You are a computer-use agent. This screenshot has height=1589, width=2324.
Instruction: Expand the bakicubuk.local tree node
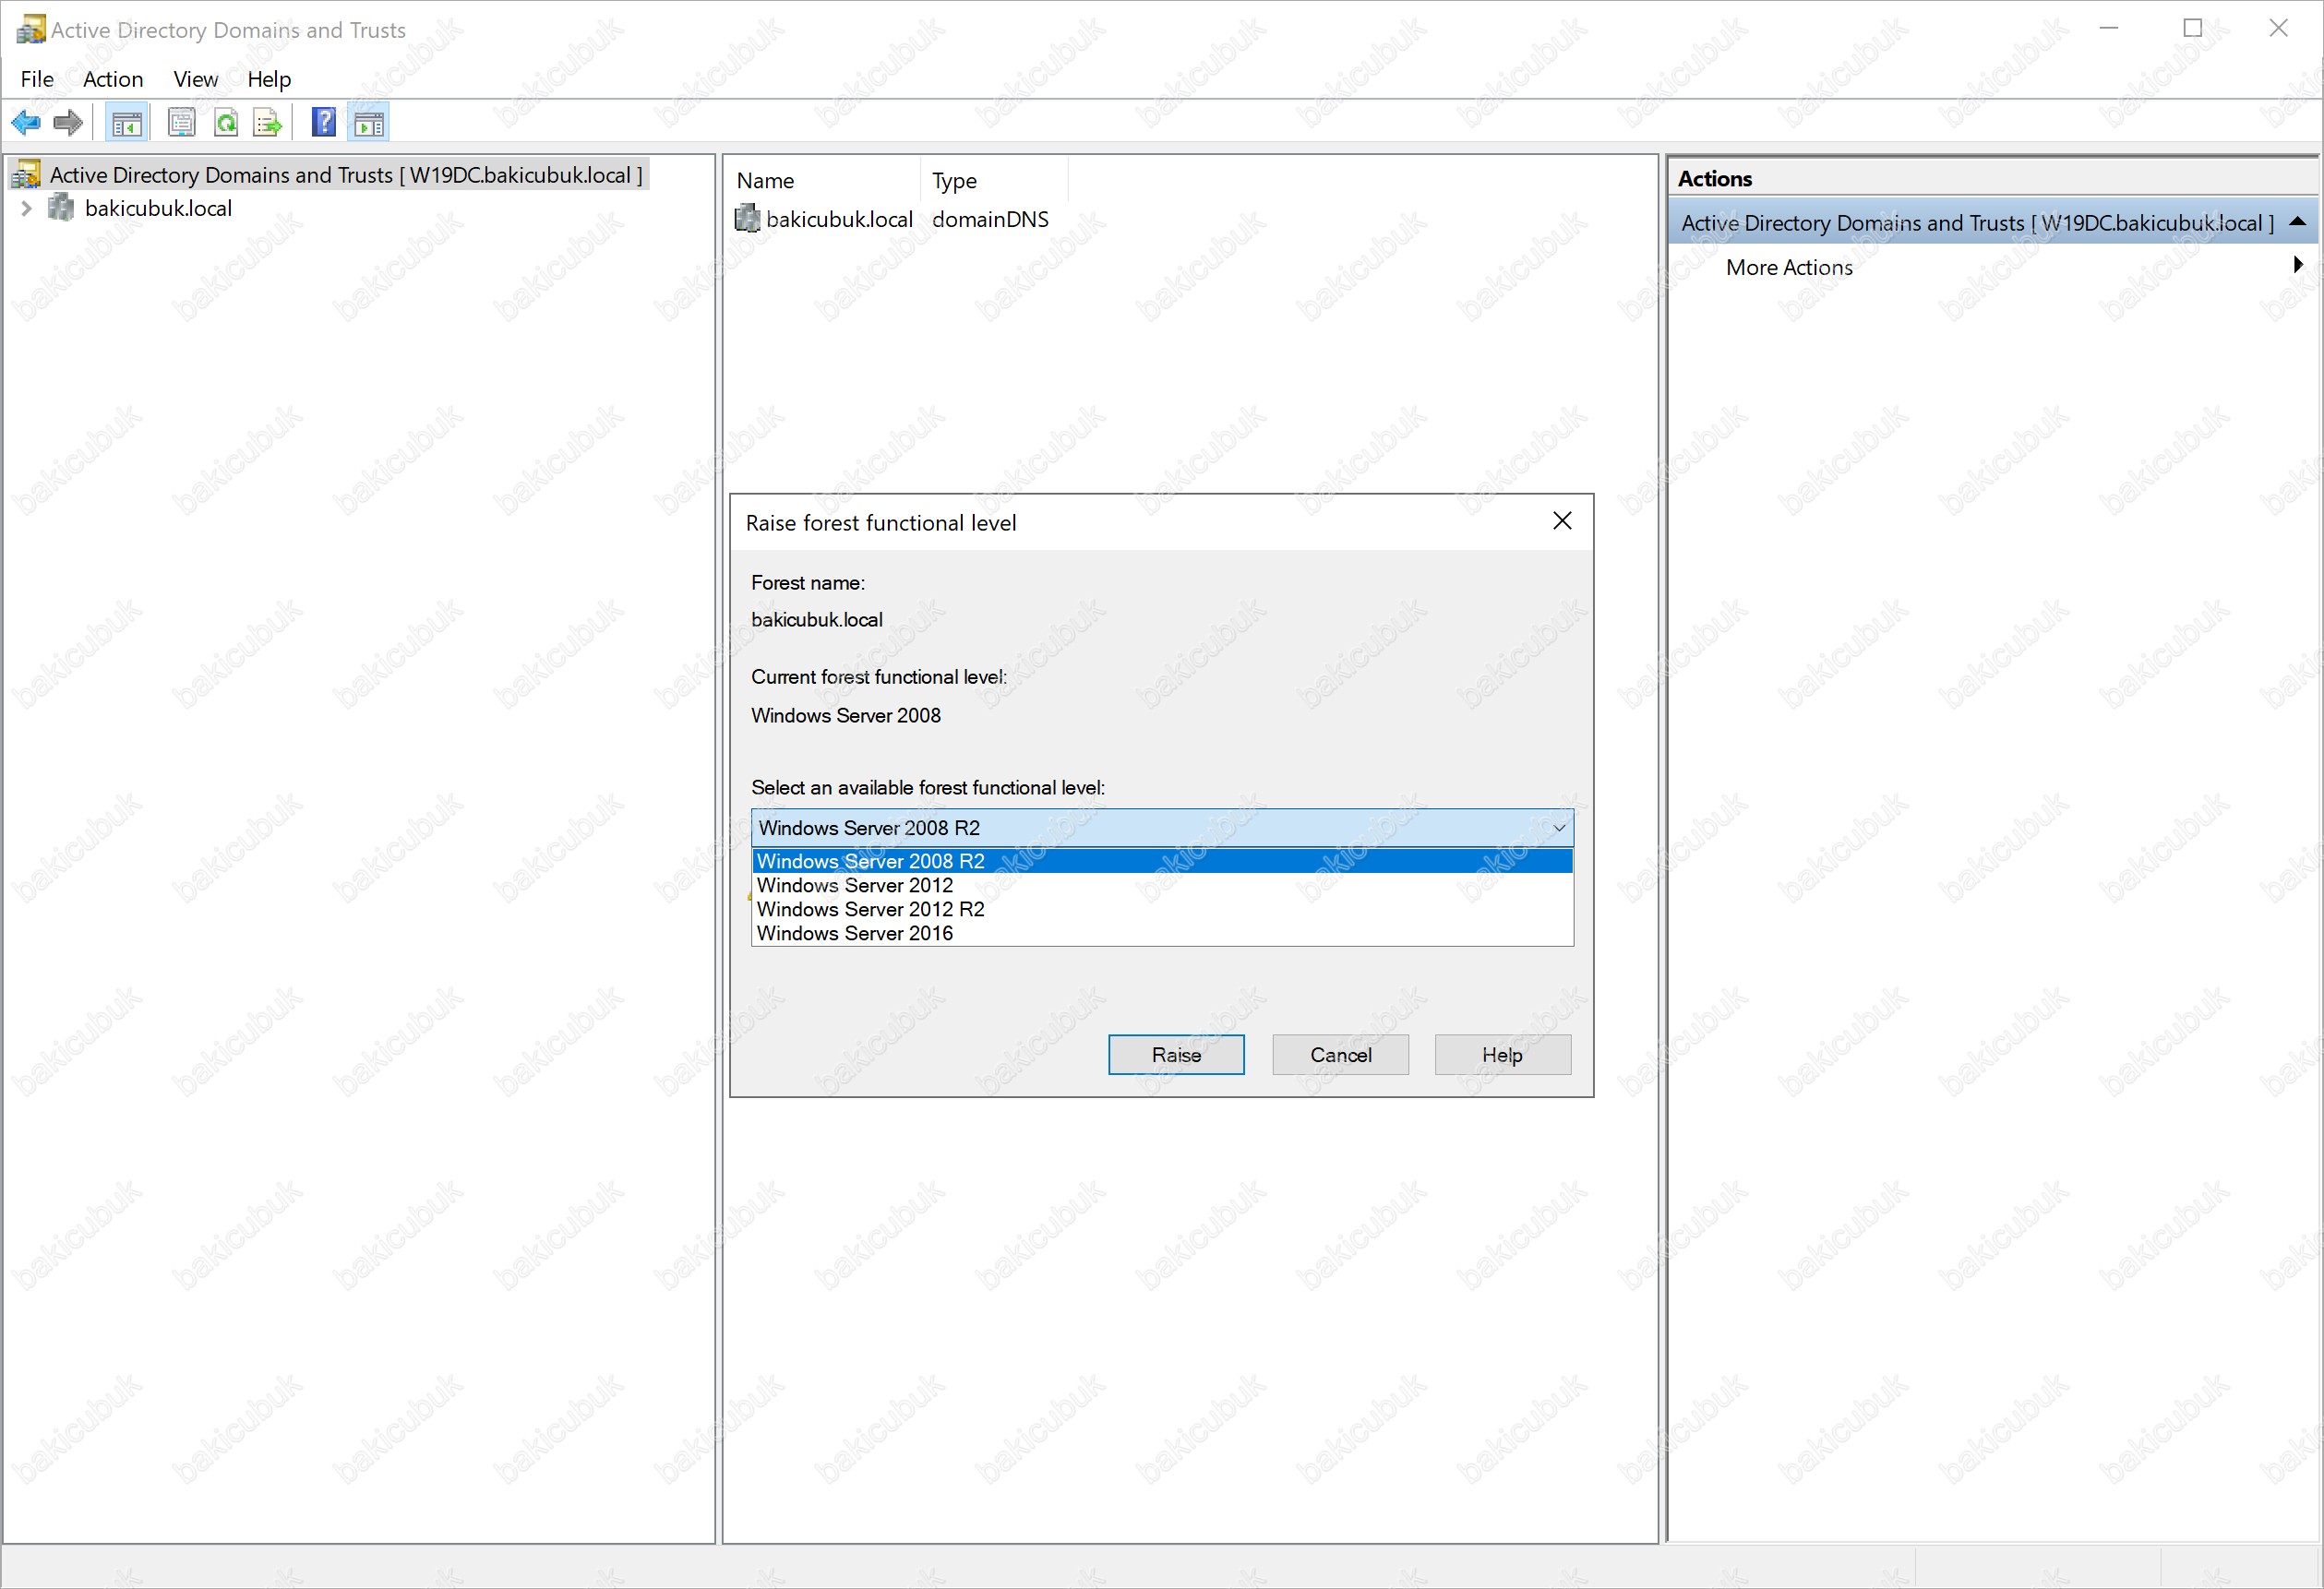pyautogui.click(x=27, y=208)
